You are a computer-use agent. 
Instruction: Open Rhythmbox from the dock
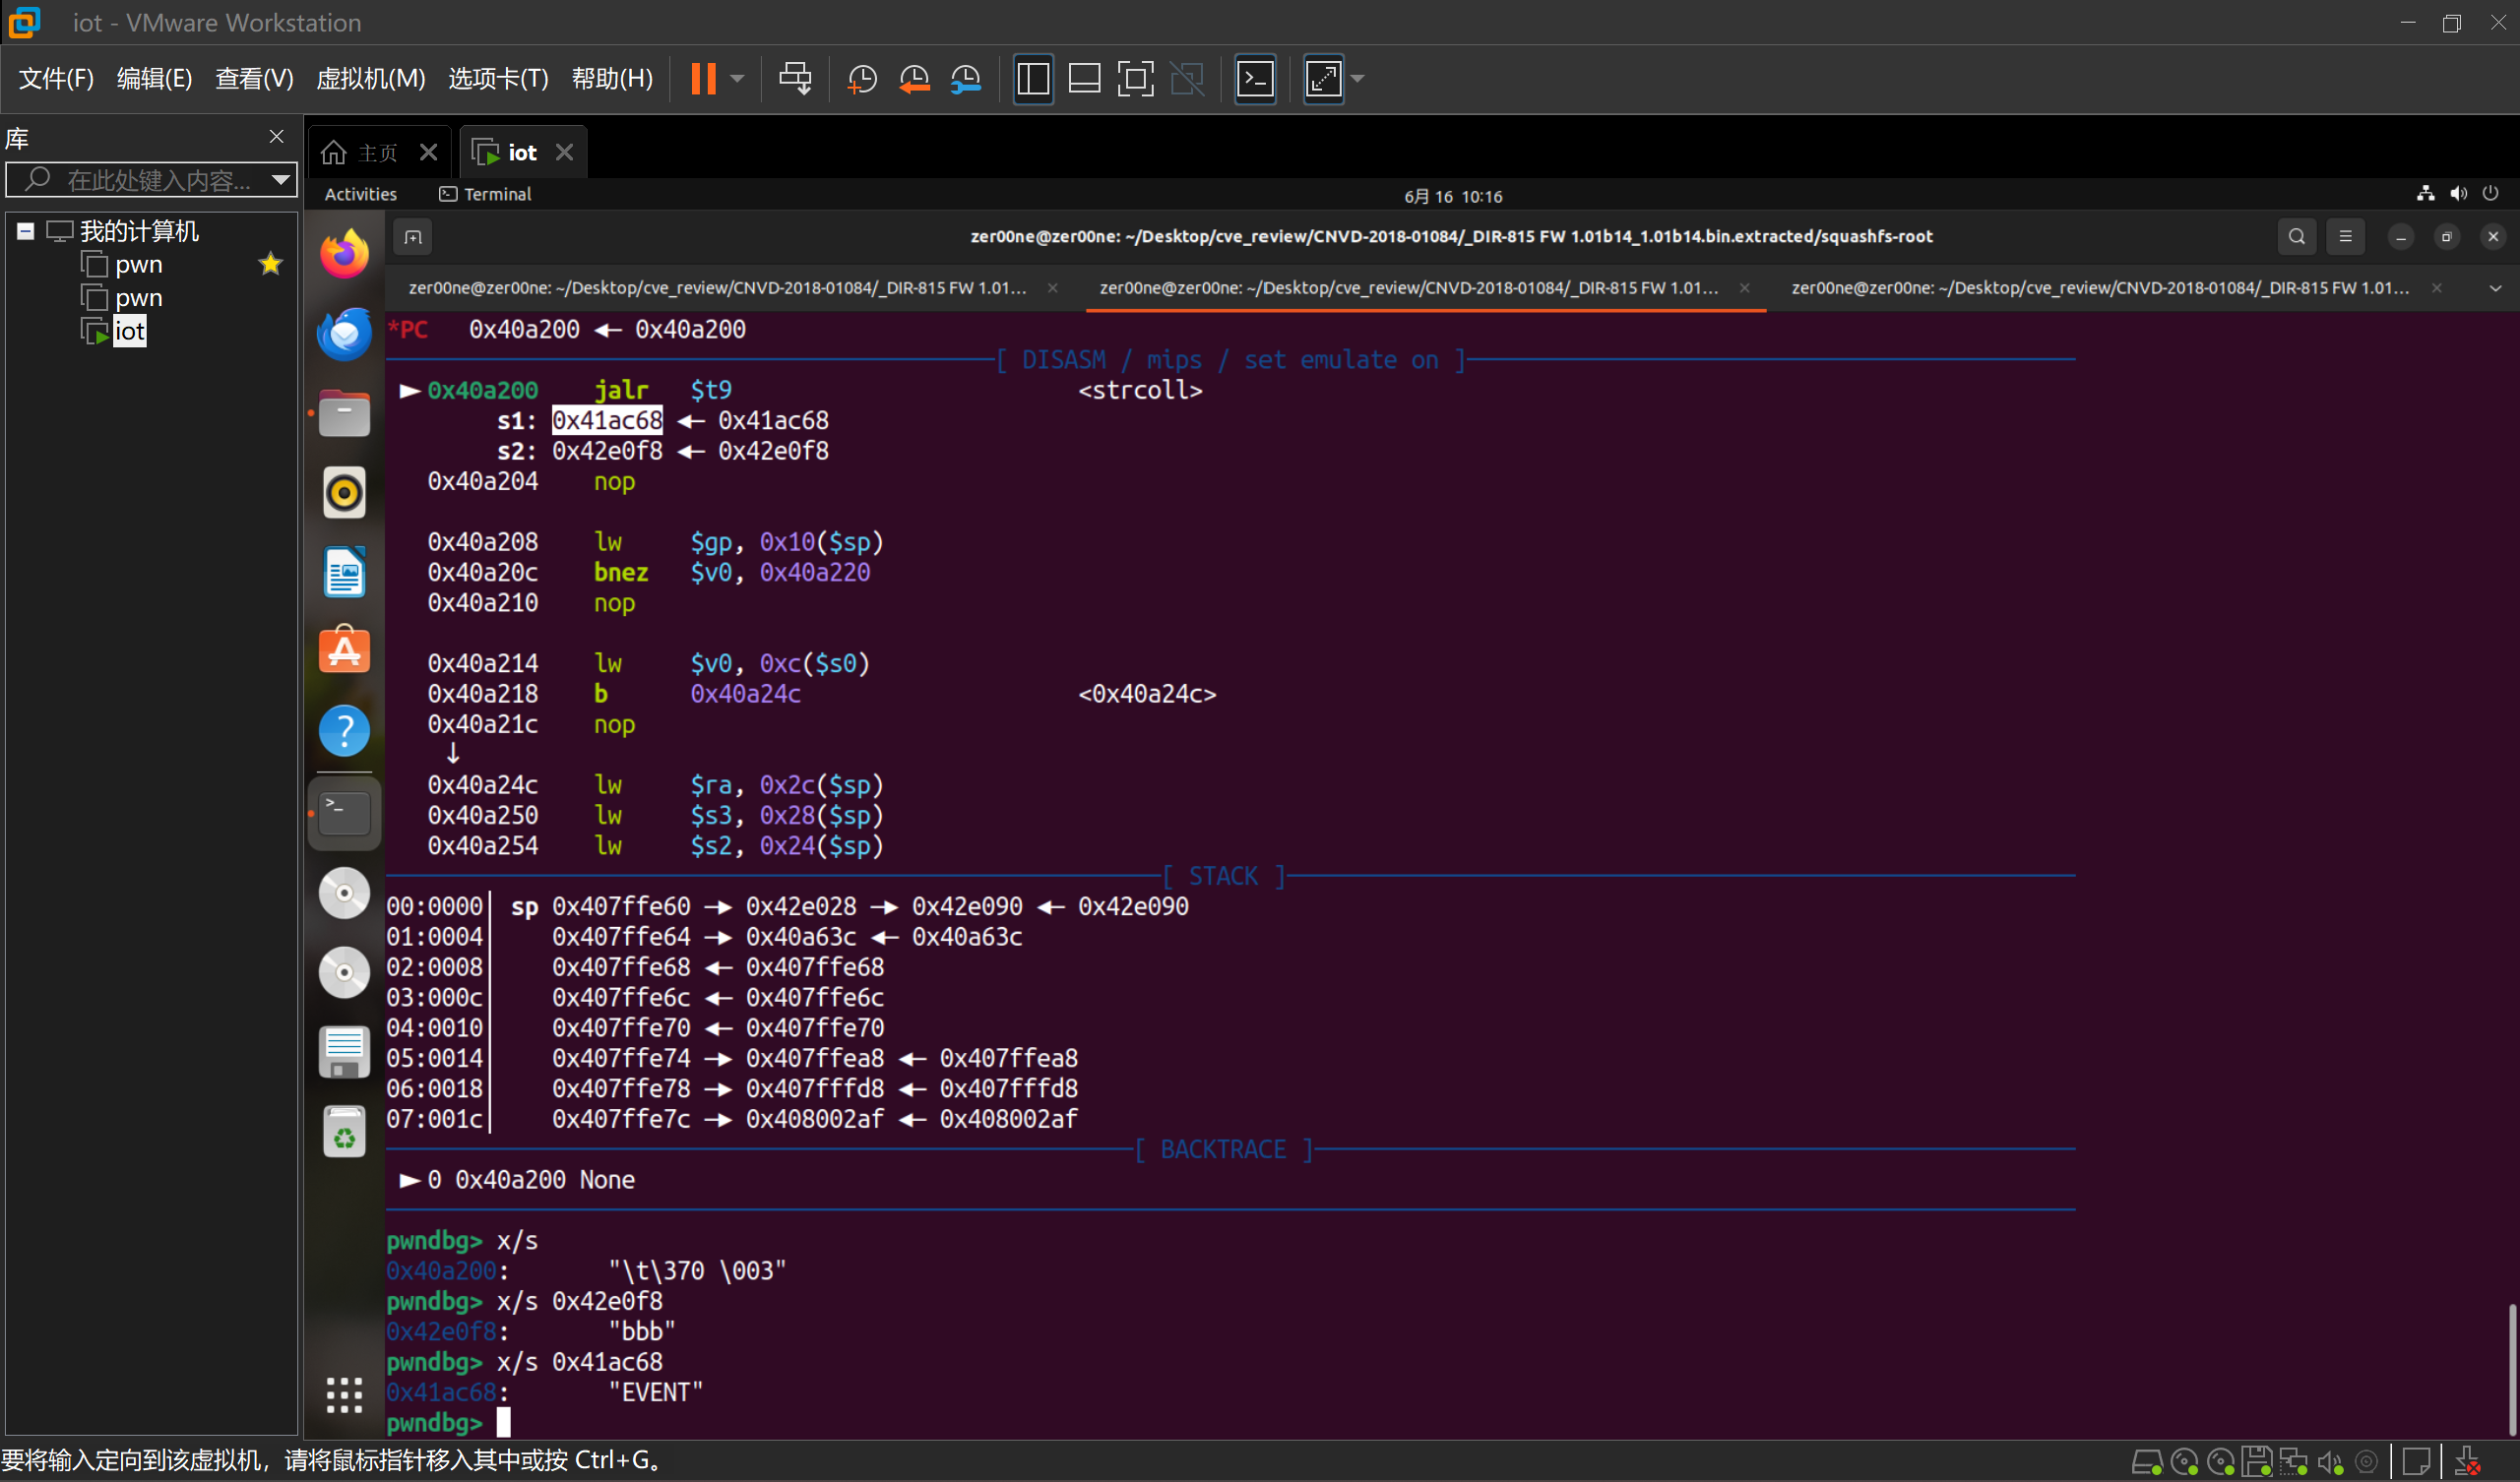344,493
